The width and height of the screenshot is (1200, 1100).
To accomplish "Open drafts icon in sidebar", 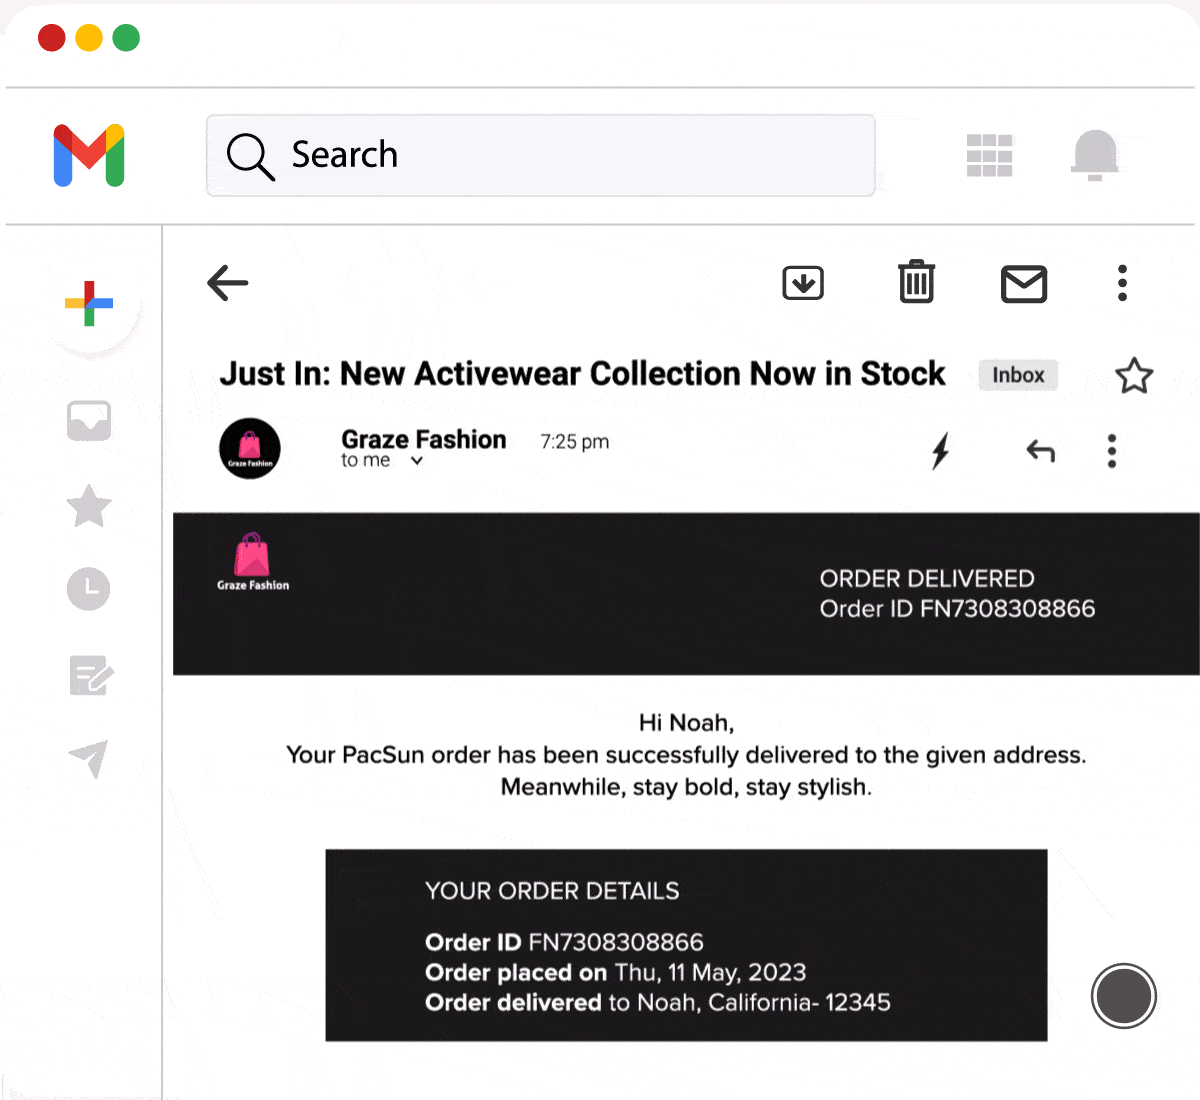I will click(91, 675).
